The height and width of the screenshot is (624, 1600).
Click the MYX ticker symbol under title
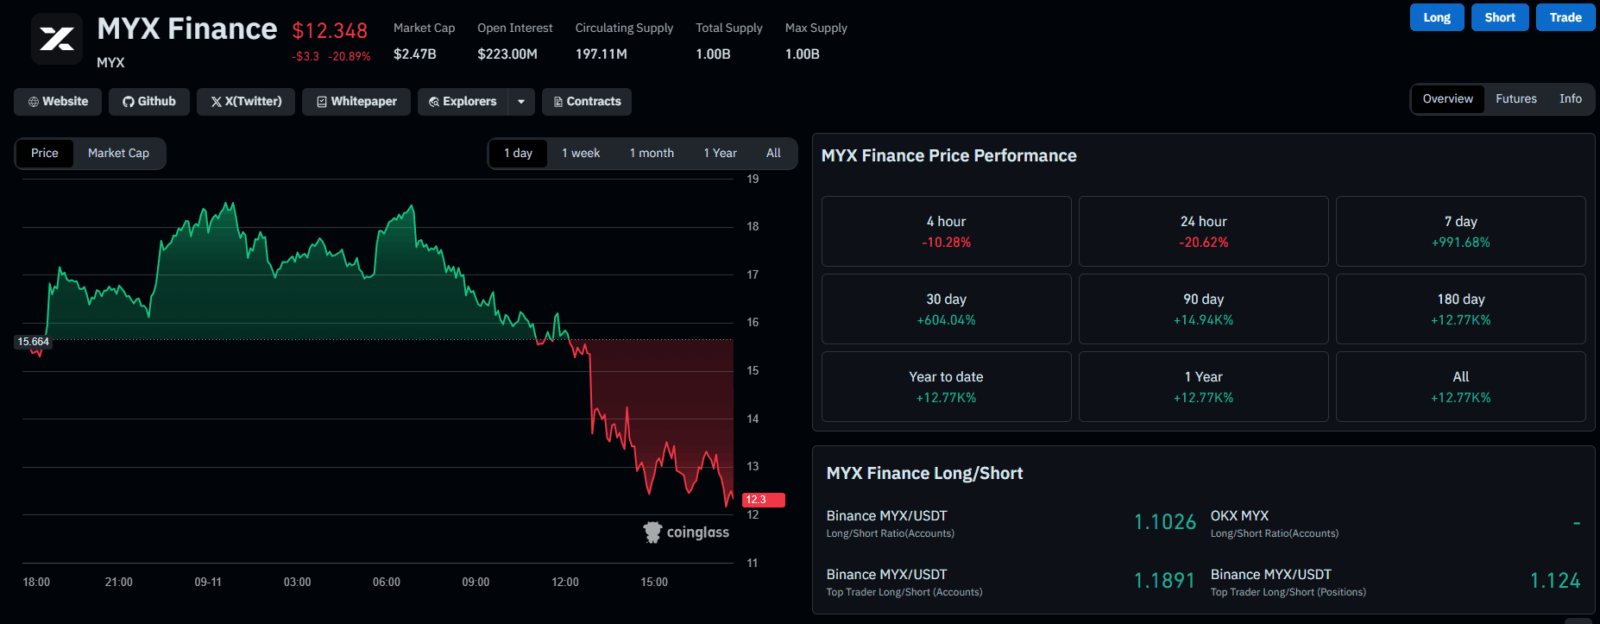coord(111,62)
